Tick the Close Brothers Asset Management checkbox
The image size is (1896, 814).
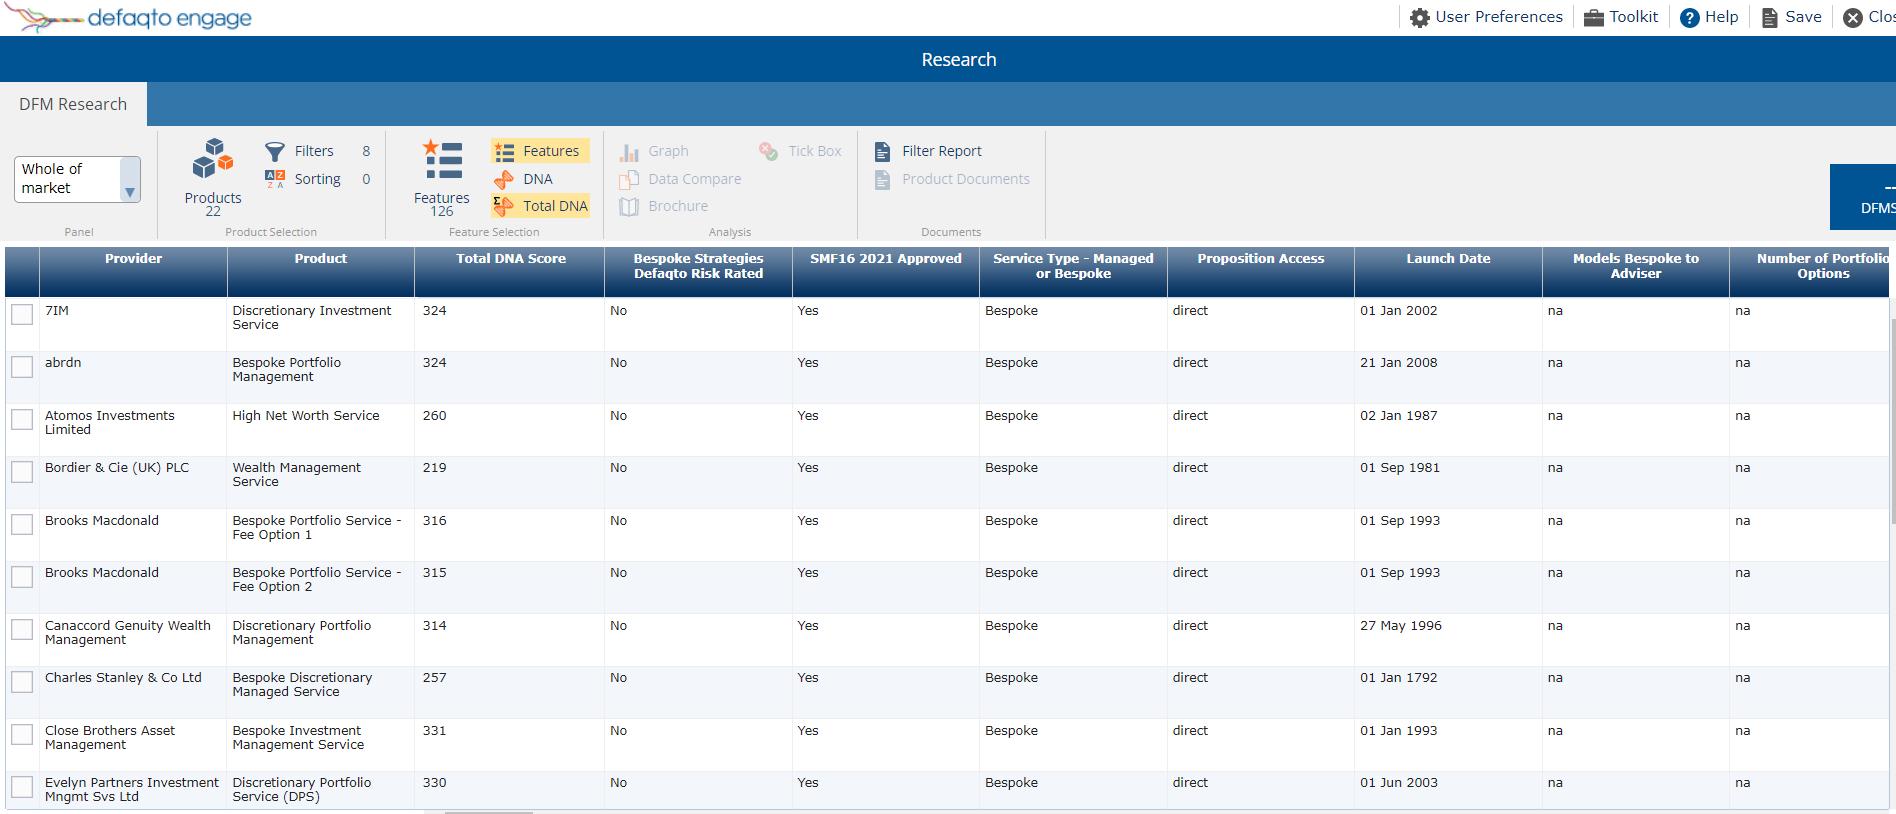coord(22,734)
